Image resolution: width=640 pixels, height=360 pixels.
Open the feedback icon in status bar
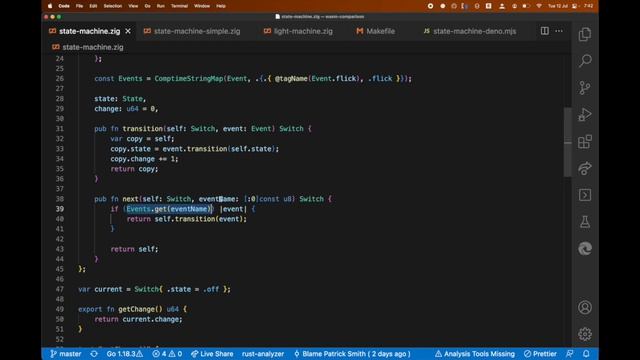tap(570, 354)
